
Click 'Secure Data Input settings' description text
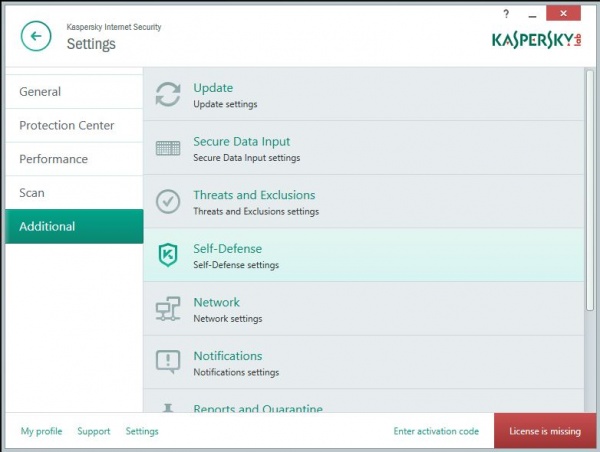(x=246, y=158)
